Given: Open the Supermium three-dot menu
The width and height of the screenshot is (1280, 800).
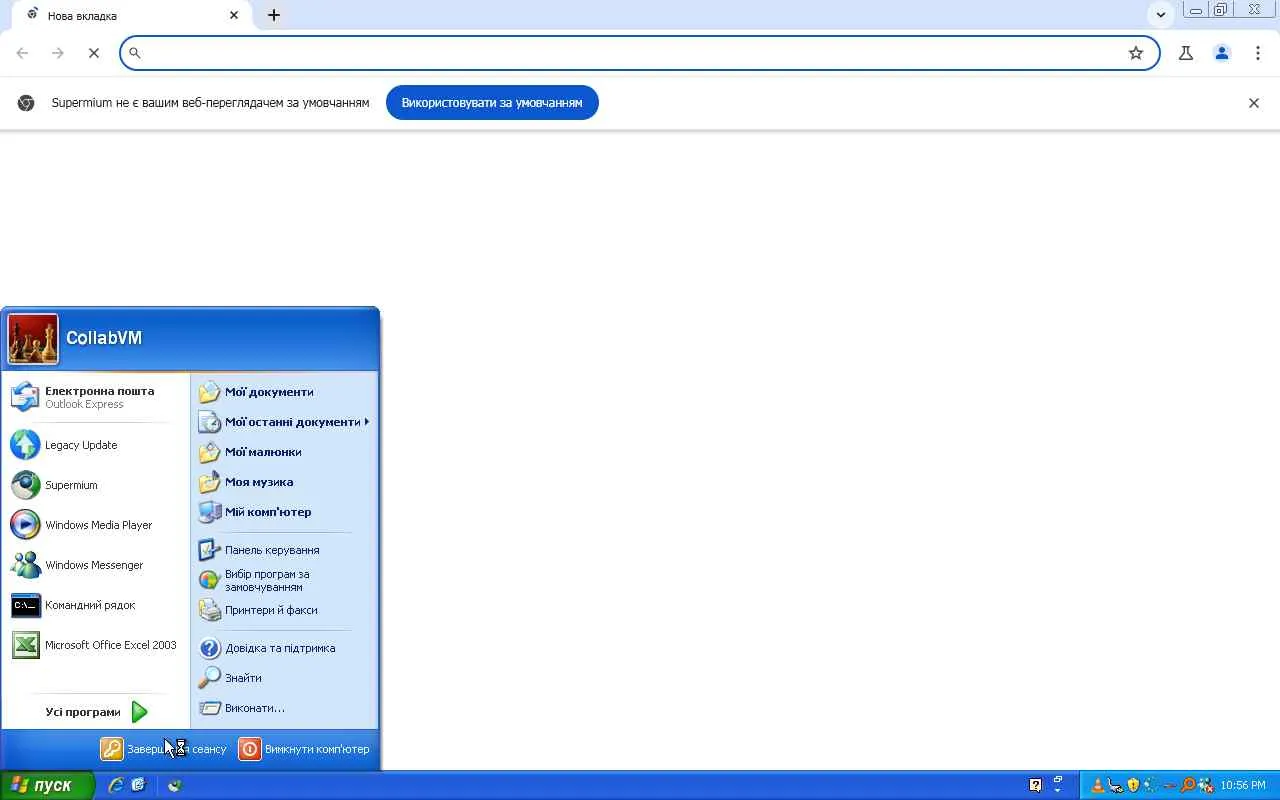Looking at the screenshot, I should (x=1258, y=53).
